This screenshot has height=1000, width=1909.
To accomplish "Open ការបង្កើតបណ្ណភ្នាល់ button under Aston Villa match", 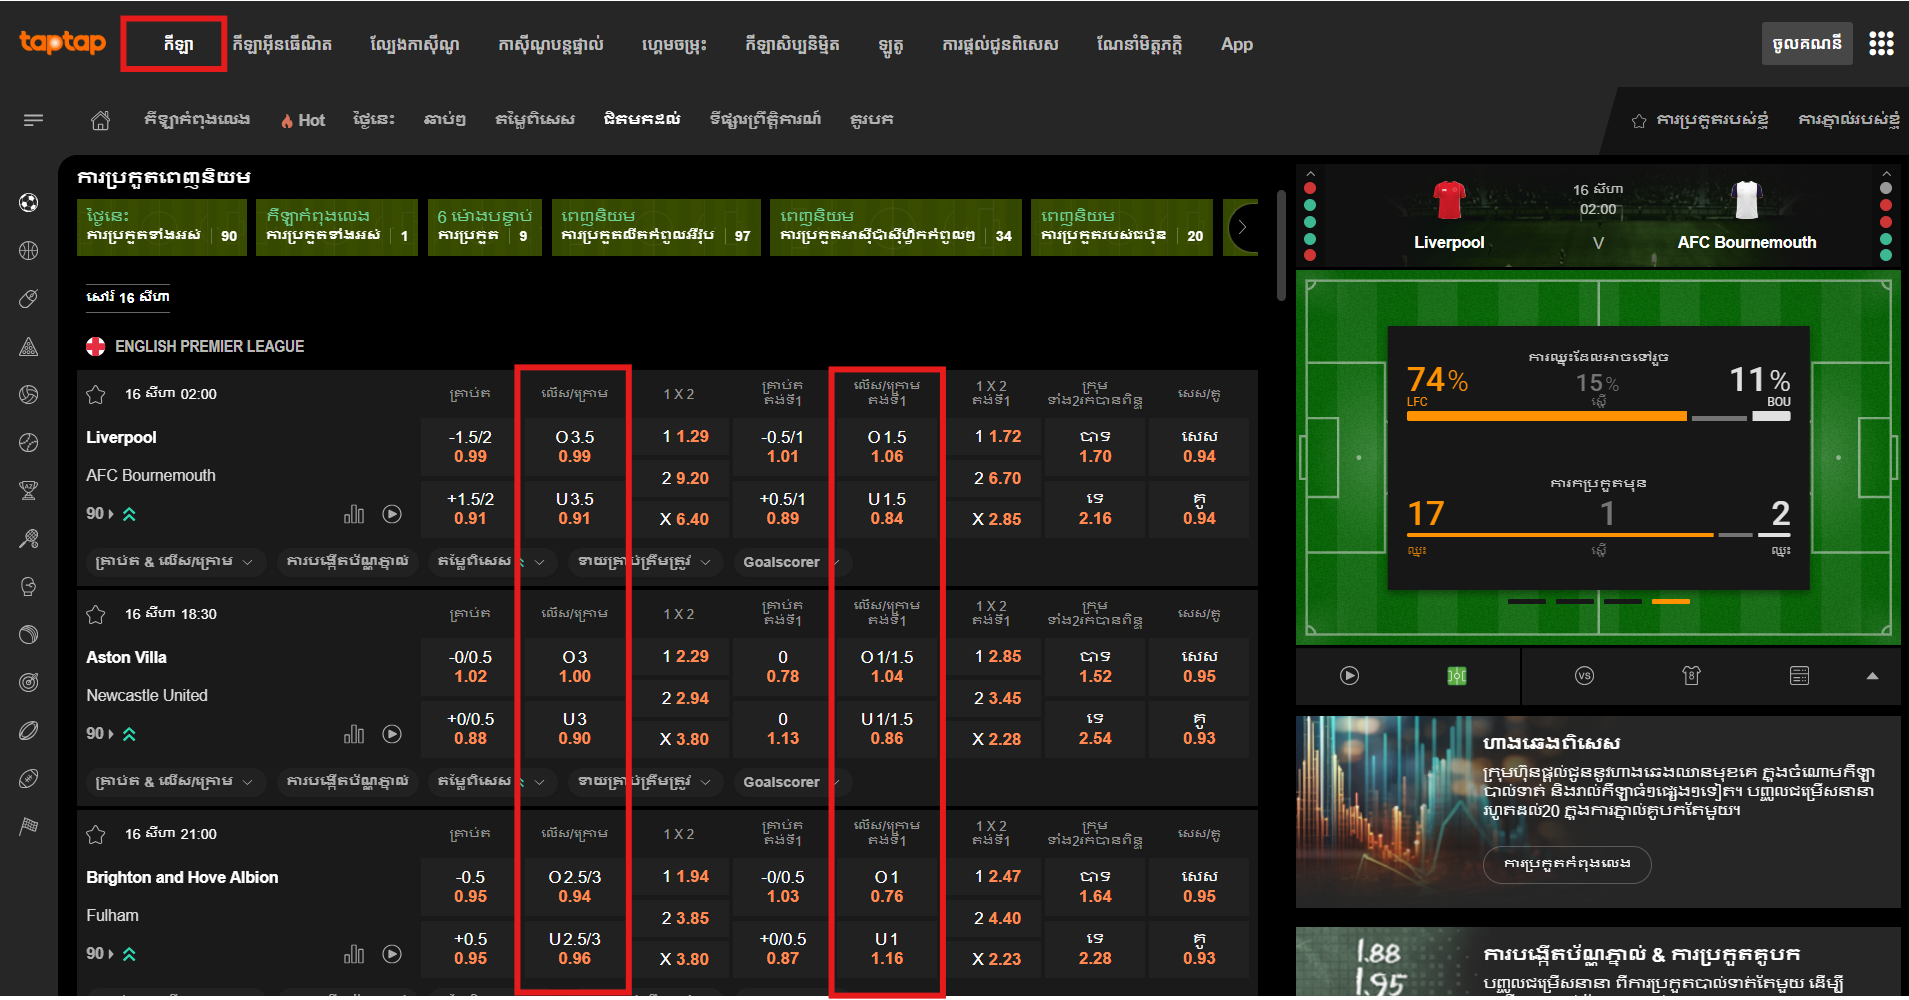I will (x=347, y=782).
